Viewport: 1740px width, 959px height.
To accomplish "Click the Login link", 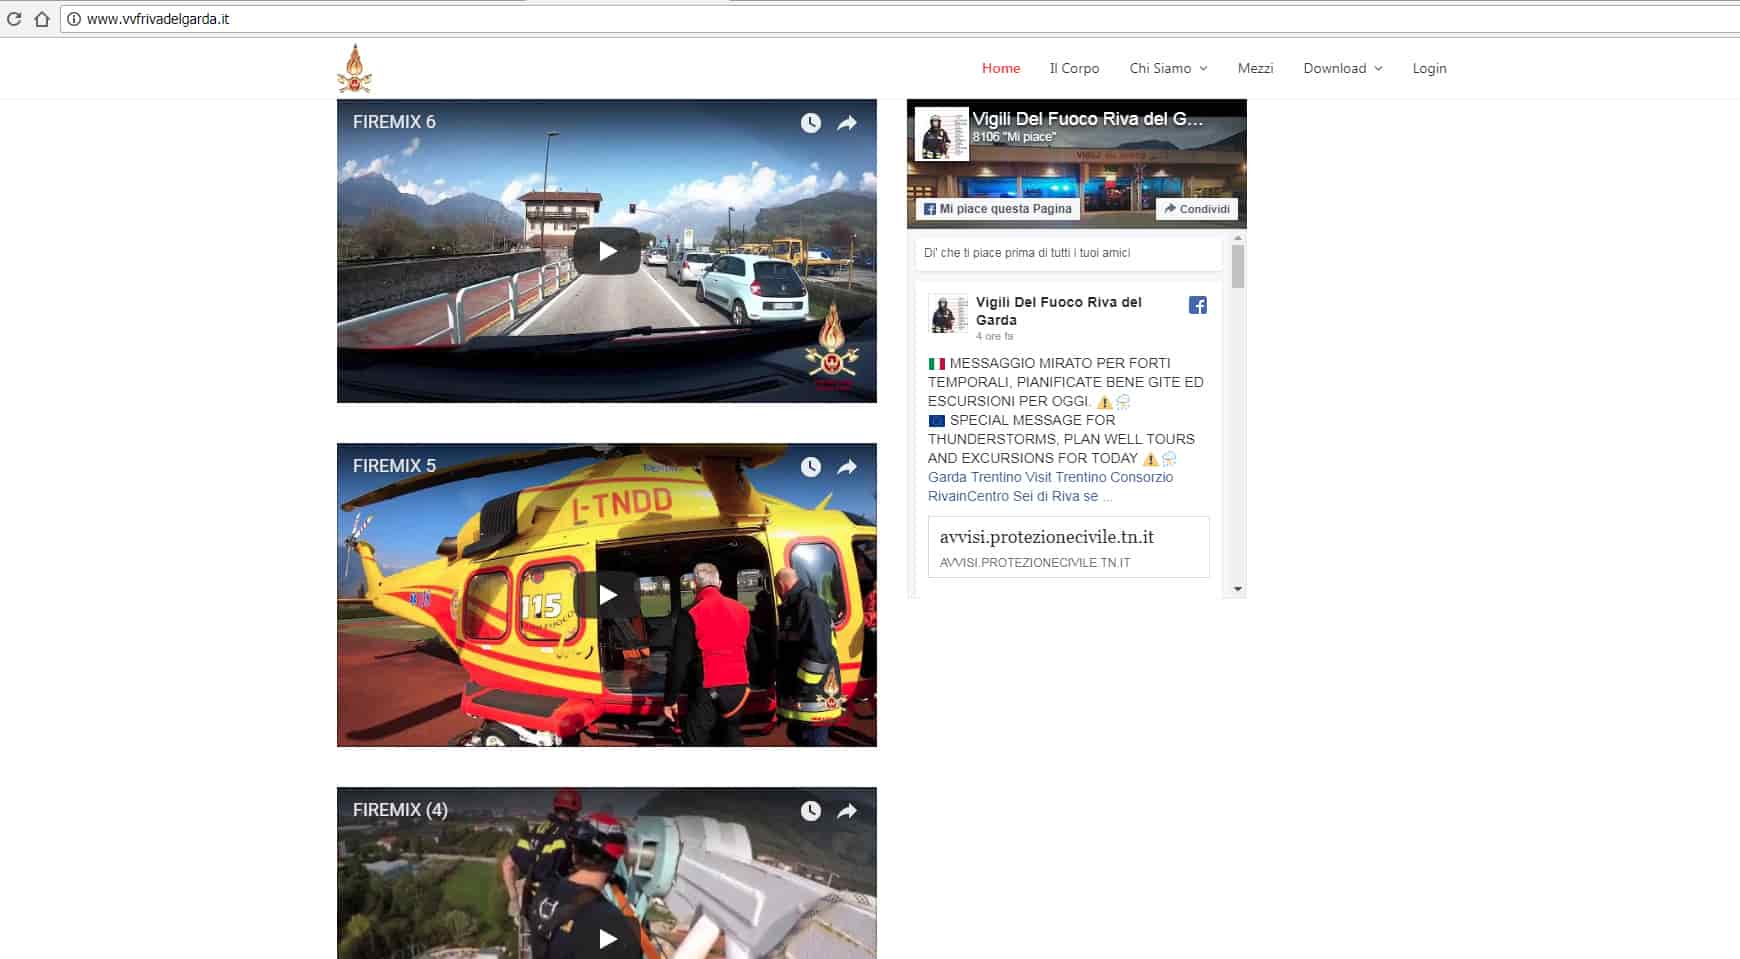I will [x=1429, y=68].
